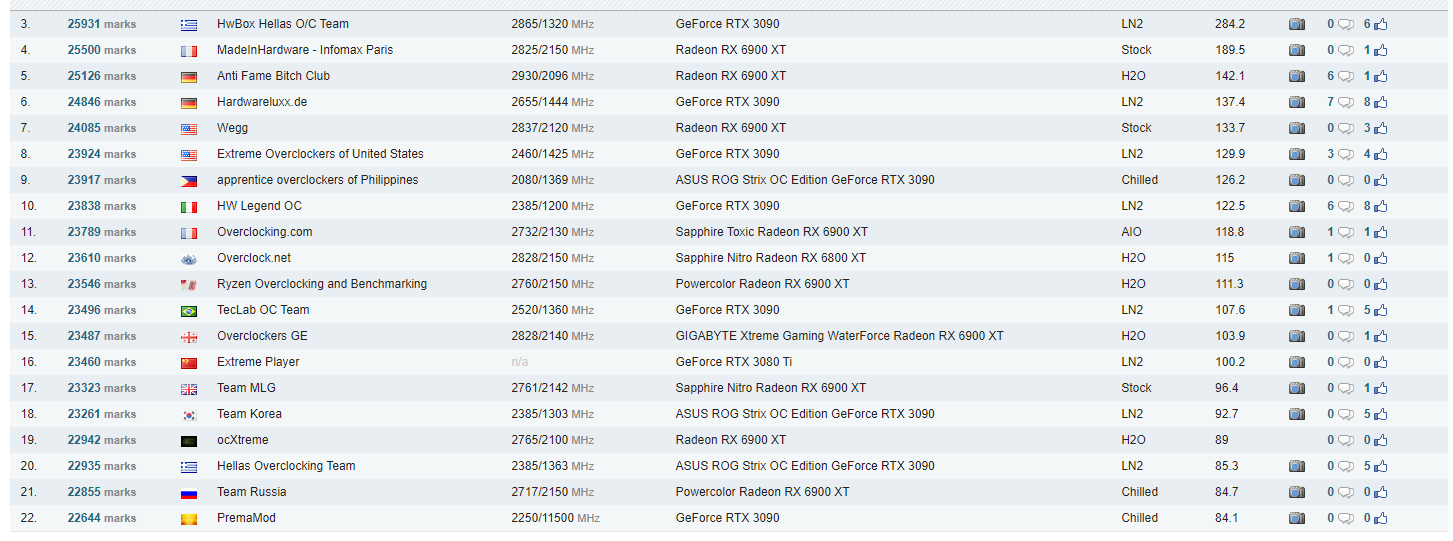Click Brazil flag beside TecLab OC Team
Screen dimensions: 1453x541
coord(189,311)
